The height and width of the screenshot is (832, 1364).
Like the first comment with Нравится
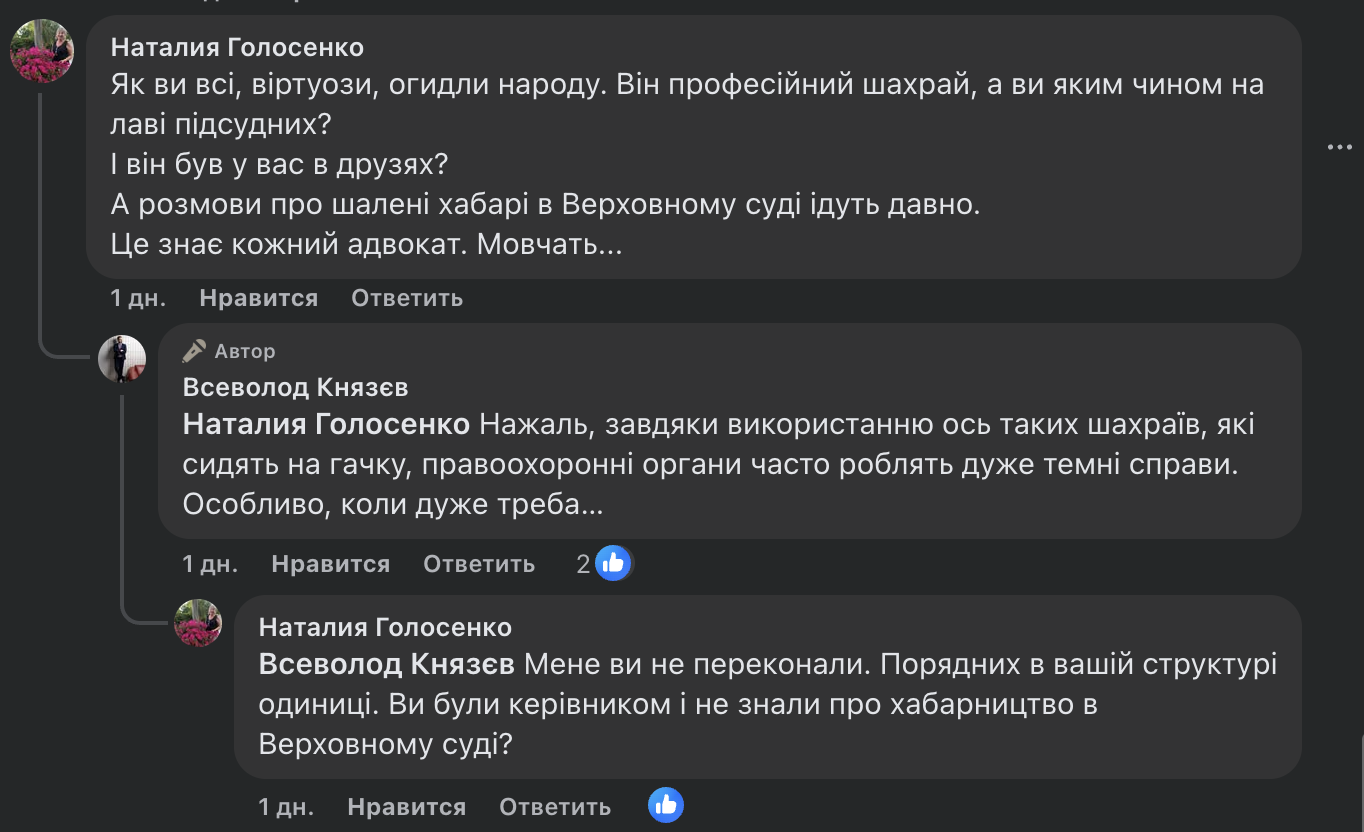pyautogui.click(x=258, y=298)
